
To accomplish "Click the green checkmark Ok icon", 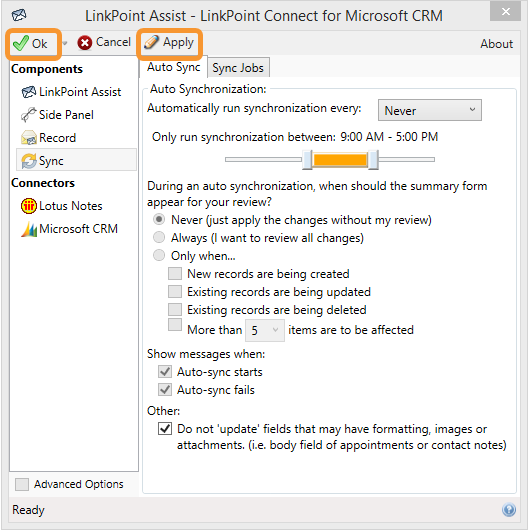I will point(20,43).
